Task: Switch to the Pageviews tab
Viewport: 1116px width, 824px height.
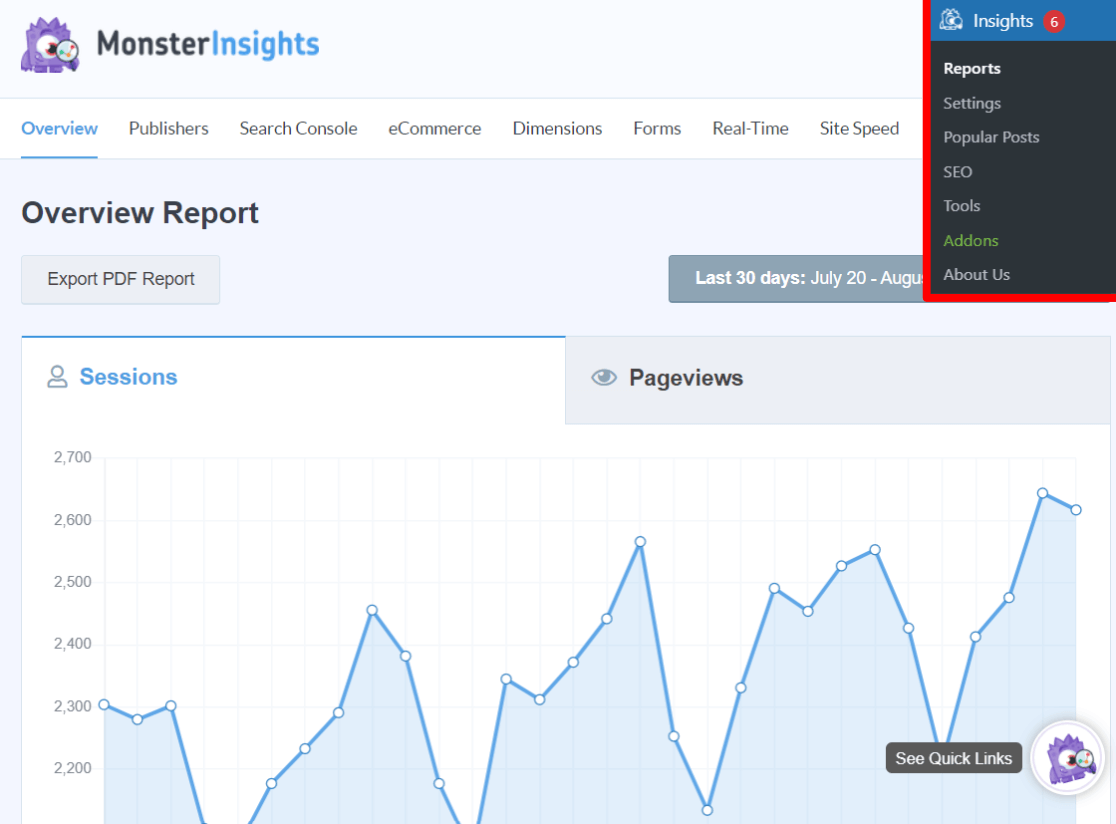Action: point(686,378)
